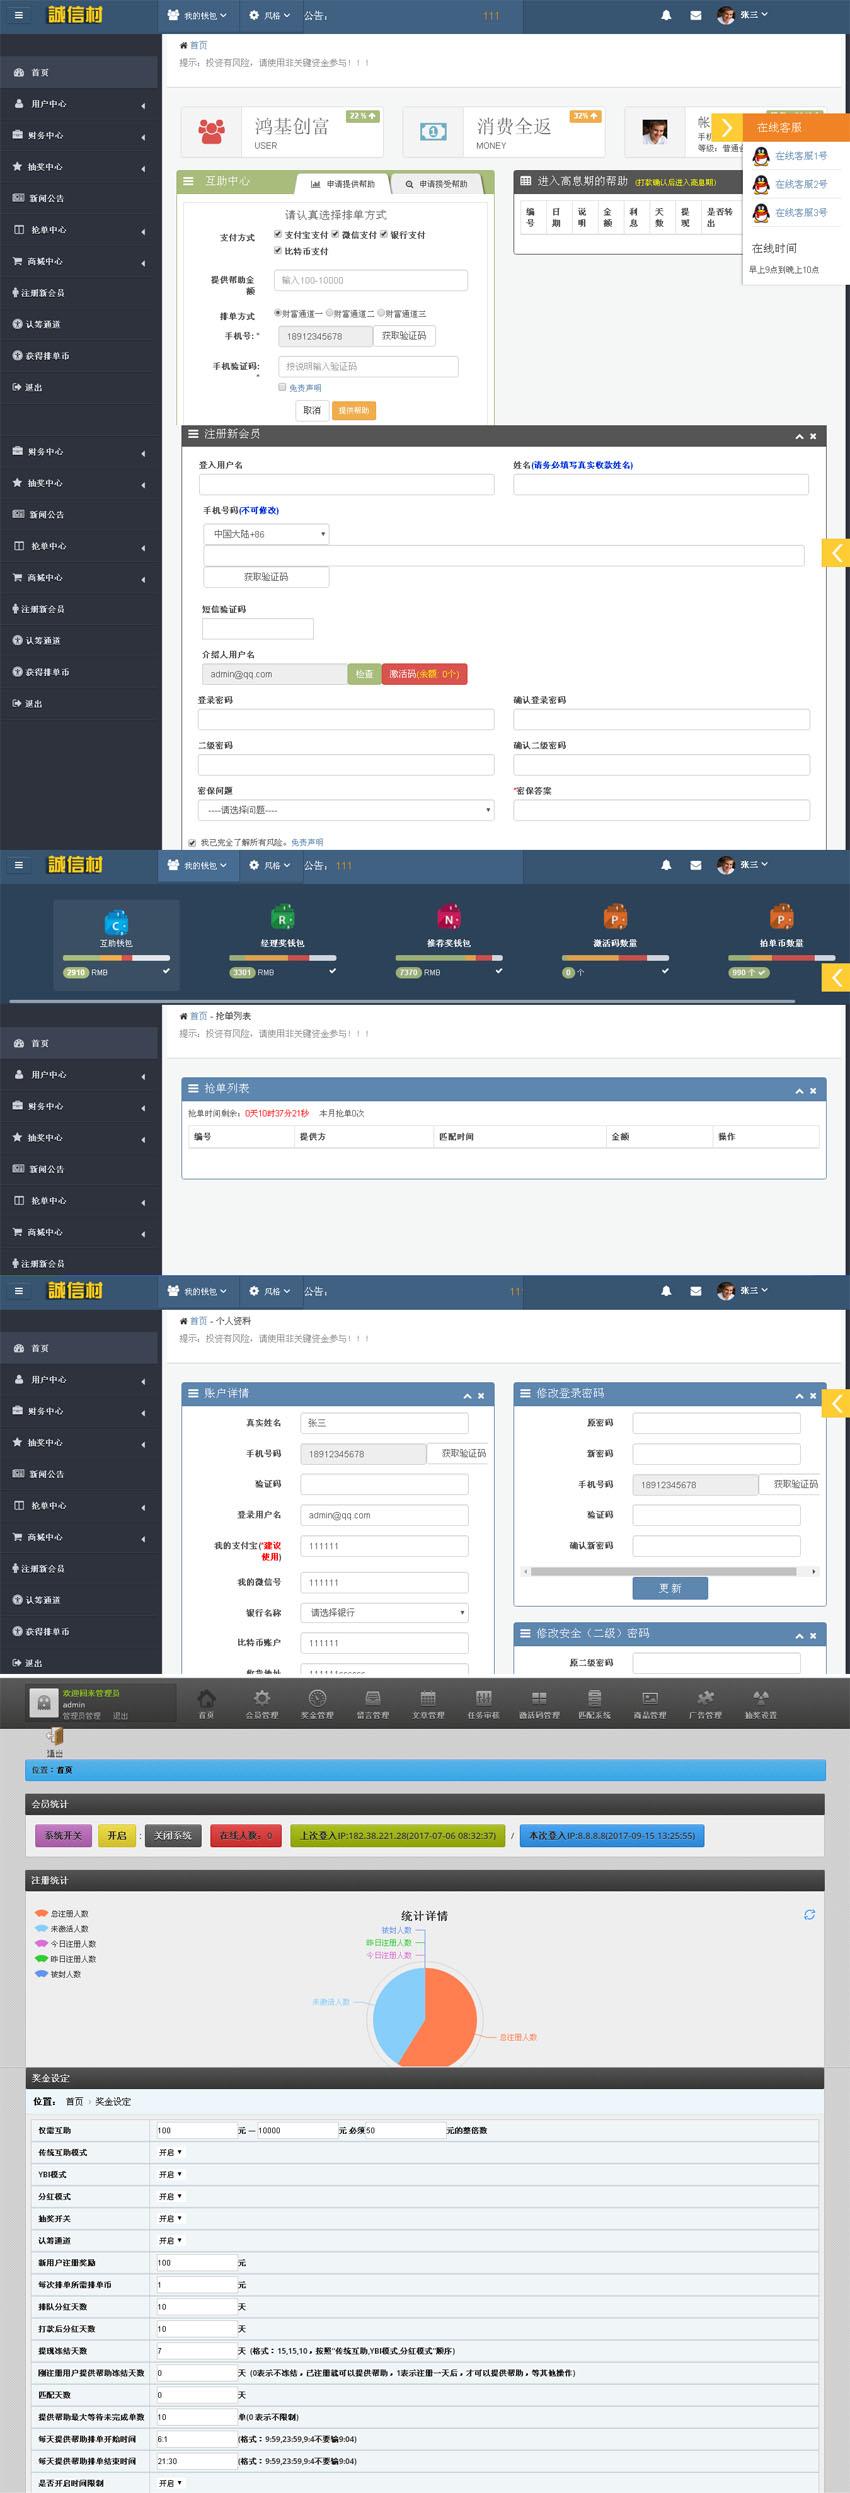Collapse the 在线客服 panel with orange arrow
Image resolution: width=850 pixels, height=2493 pixels.
coord(727,127)
